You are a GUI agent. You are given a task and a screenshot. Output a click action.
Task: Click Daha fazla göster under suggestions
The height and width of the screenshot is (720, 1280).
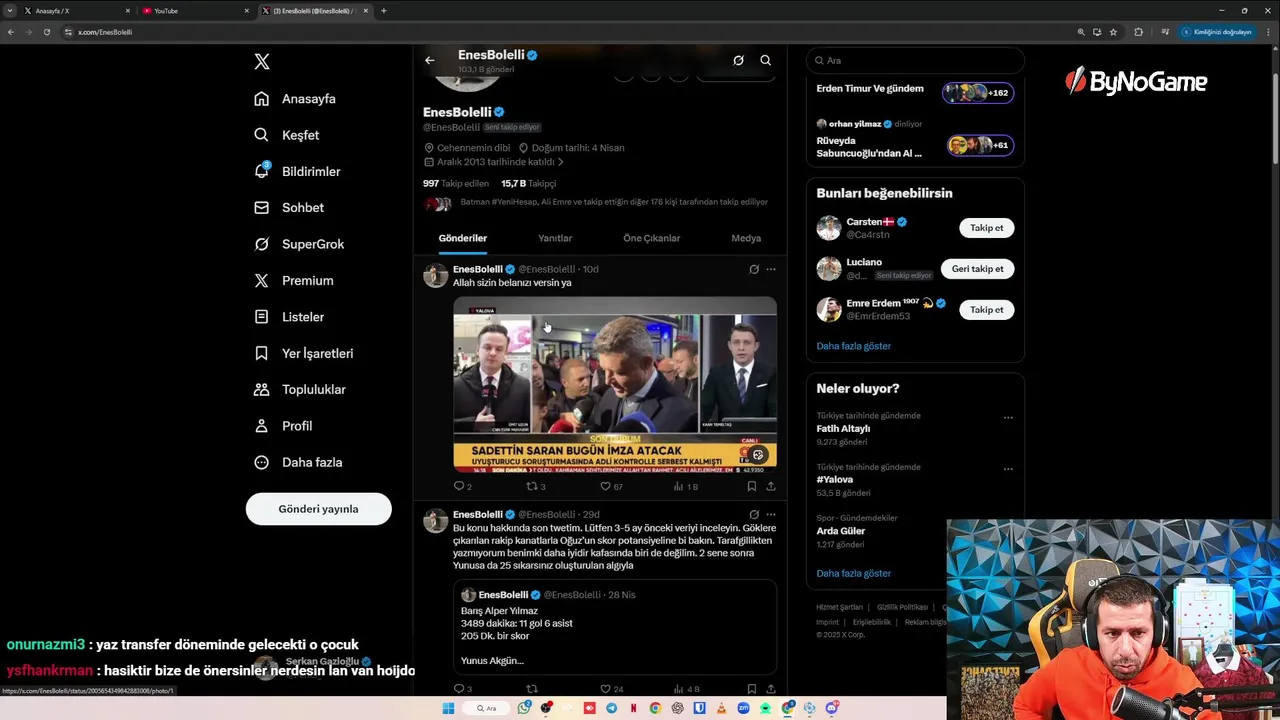853,346
